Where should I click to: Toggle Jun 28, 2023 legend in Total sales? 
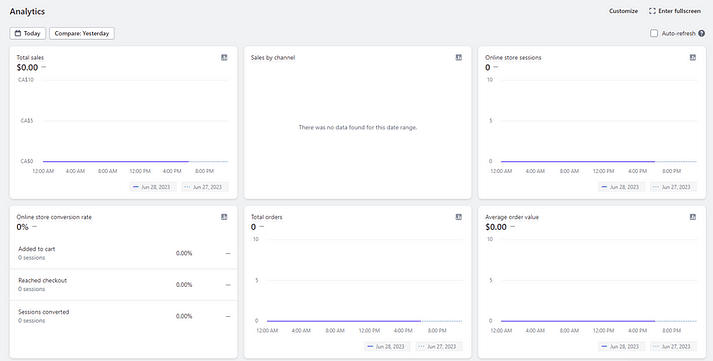pos(153,187)
